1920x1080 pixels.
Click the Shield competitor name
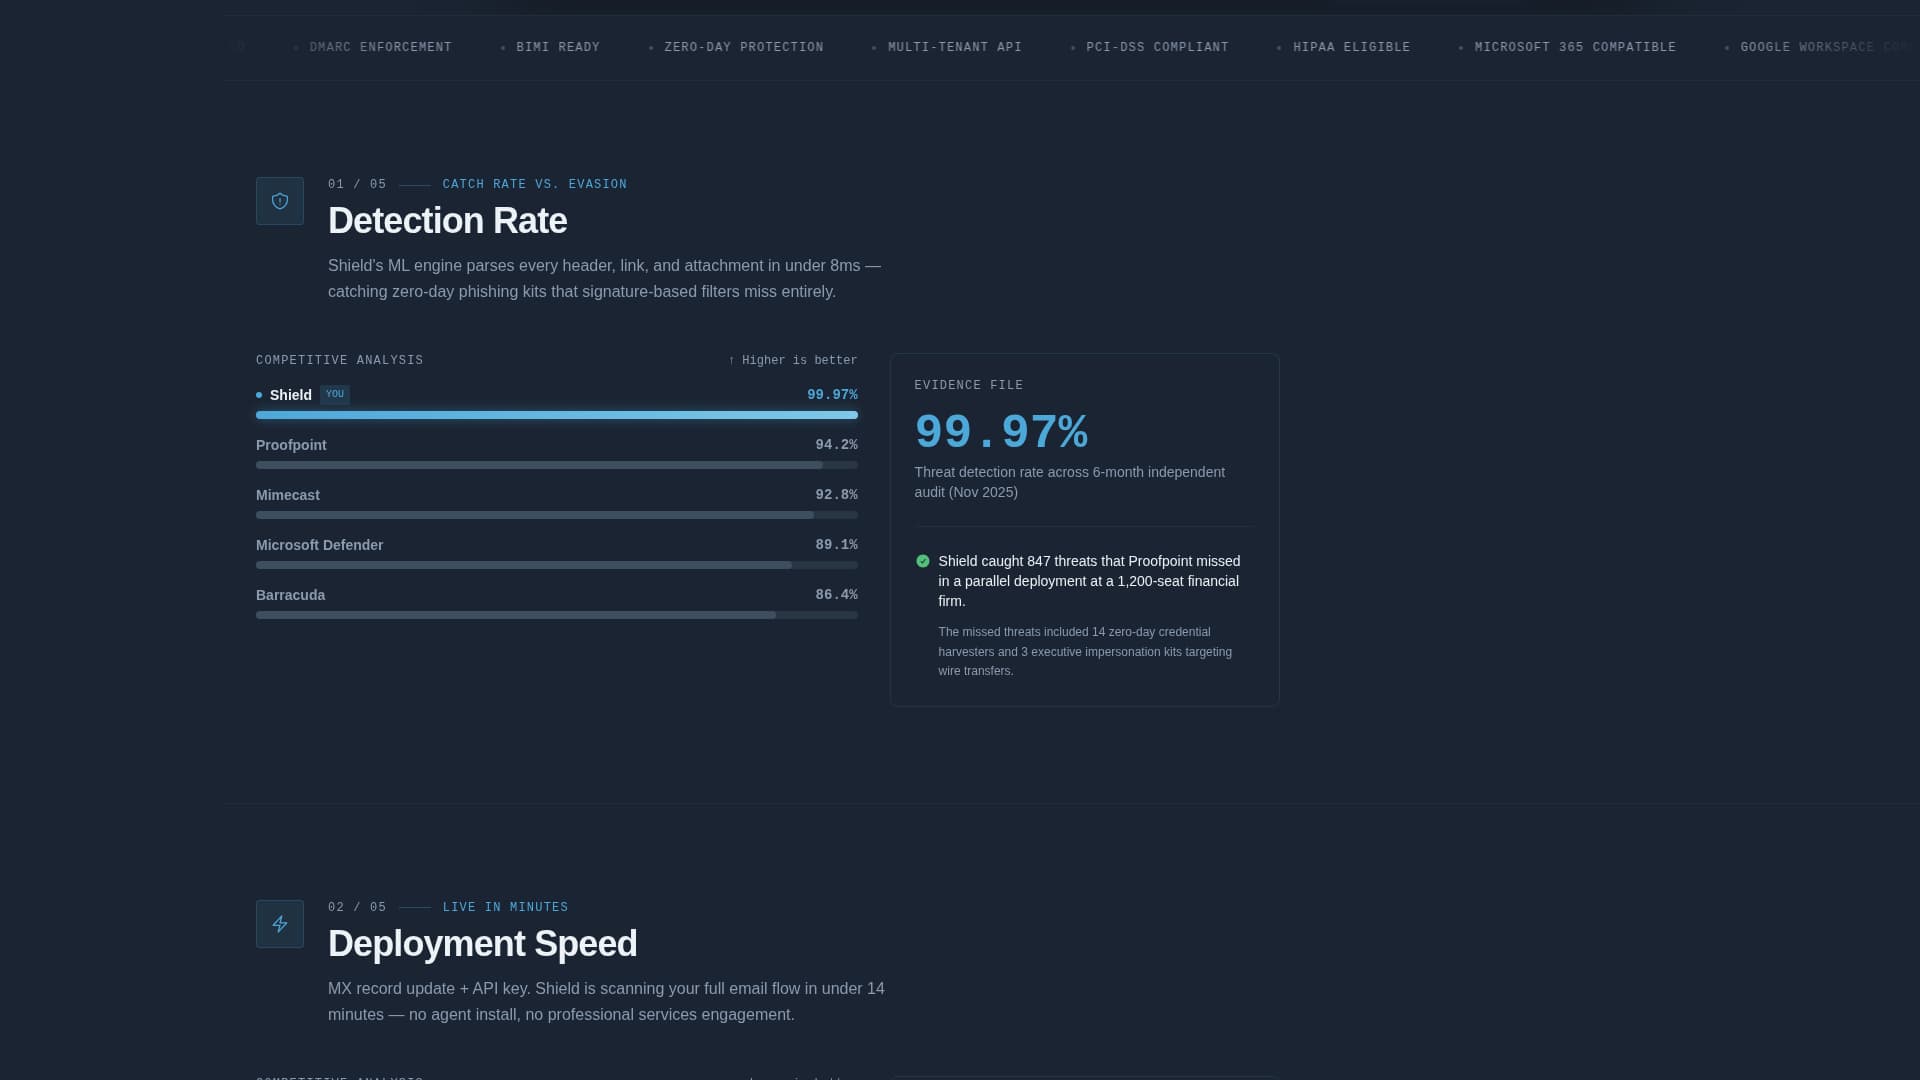point(291,395)
